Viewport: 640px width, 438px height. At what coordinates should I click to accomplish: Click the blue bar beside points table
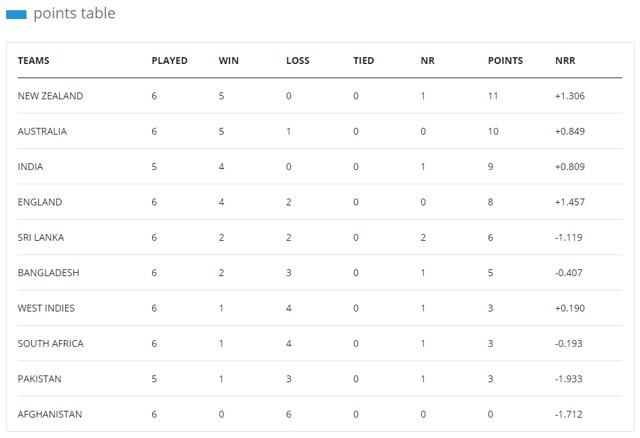tap(16, 15)
